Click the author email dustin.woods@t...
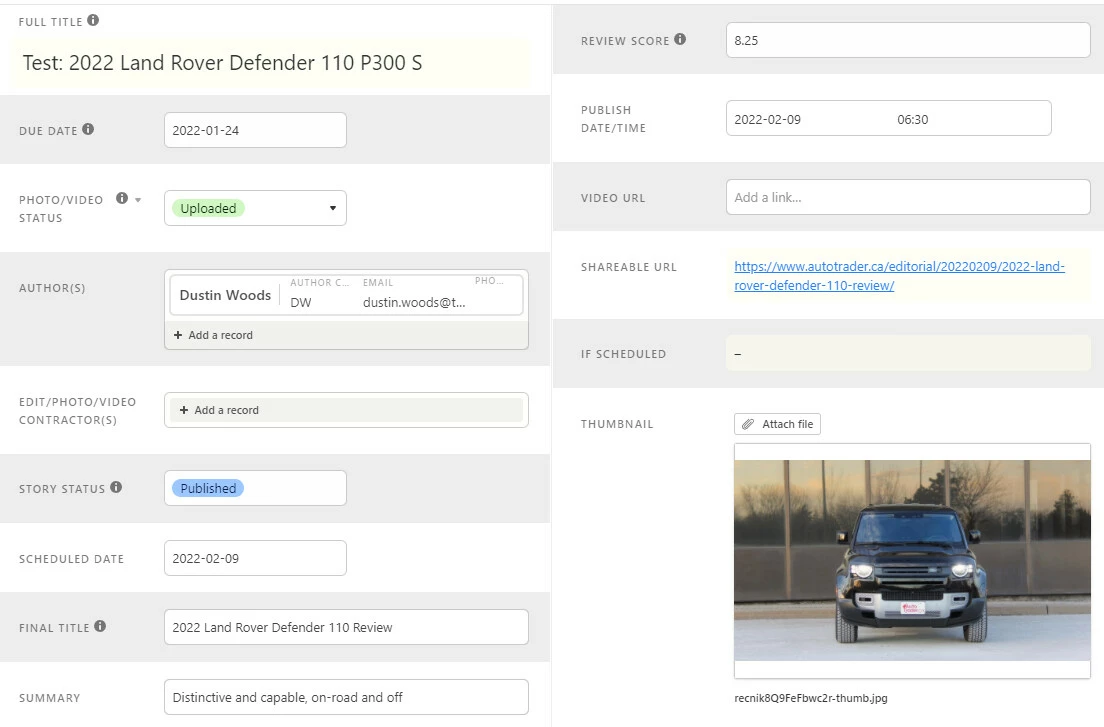This screenshot has width=1104, height=727. tap(414, 303)
